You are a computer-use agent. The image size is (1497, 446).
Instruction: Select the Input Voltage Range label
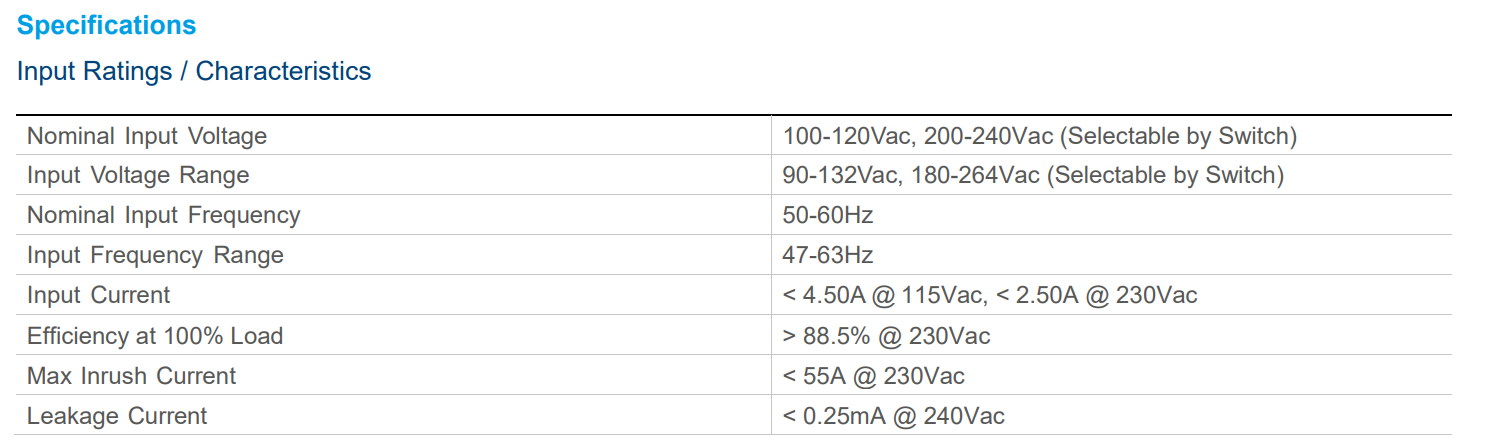pyautogui.click(x=138, y=176)
